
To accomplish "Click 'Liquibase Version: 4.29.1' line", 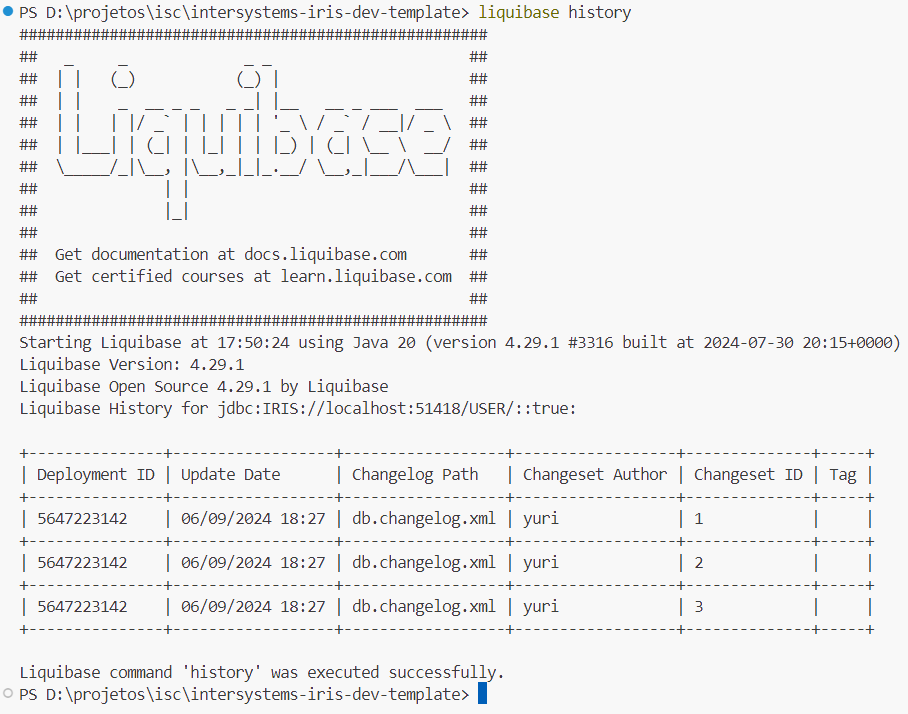I will pyautogui.click(x=132, y=364).
